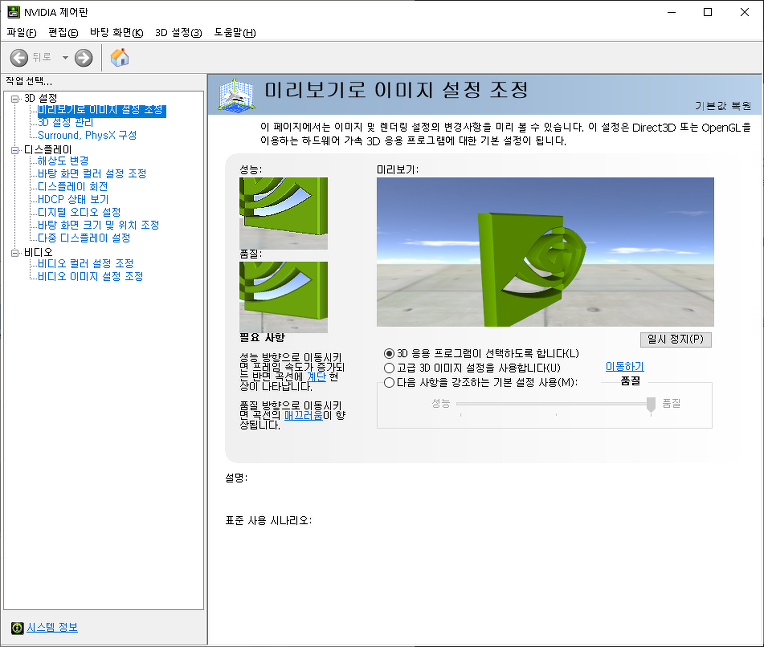
Task: Open the 3D 설정(3) menu
Action: pyautogui.click(x=178, y=33)
